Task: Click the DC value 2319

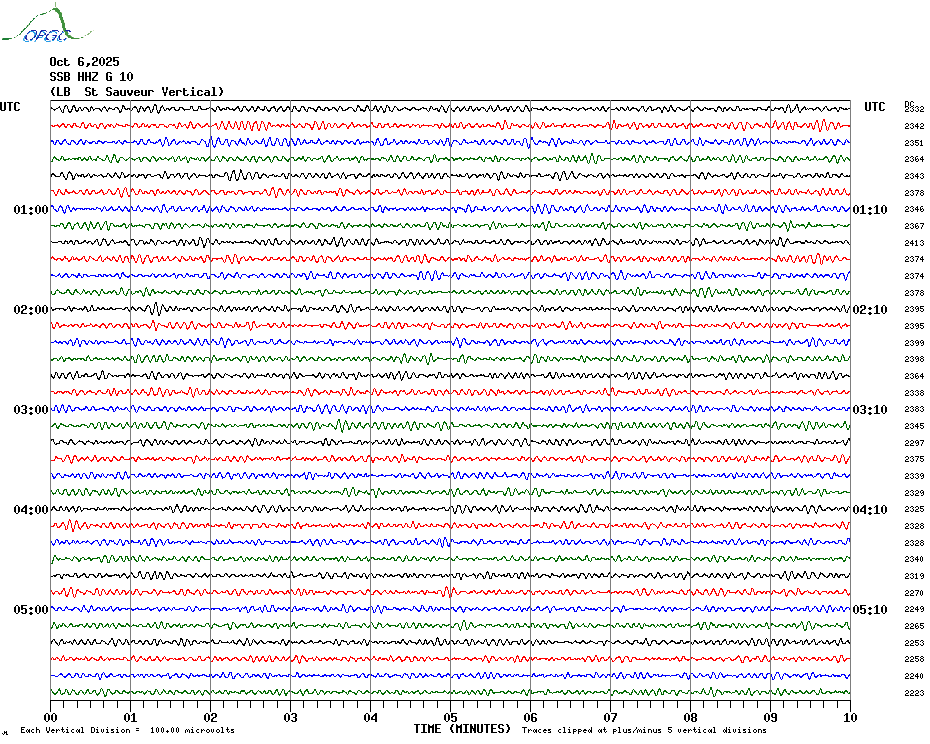Action: point(914,576)
